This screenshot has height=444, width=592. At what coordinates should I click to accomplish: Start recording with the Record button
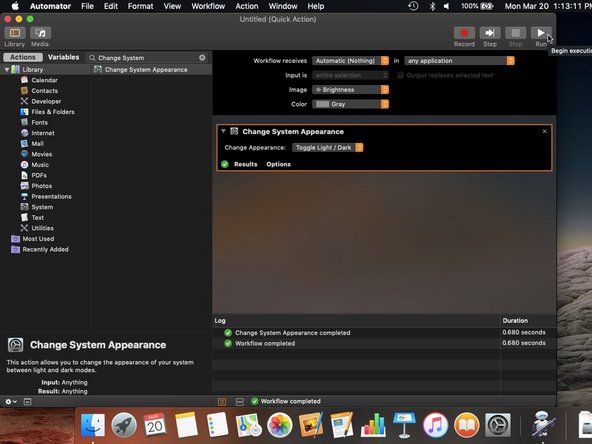(464, 33)
